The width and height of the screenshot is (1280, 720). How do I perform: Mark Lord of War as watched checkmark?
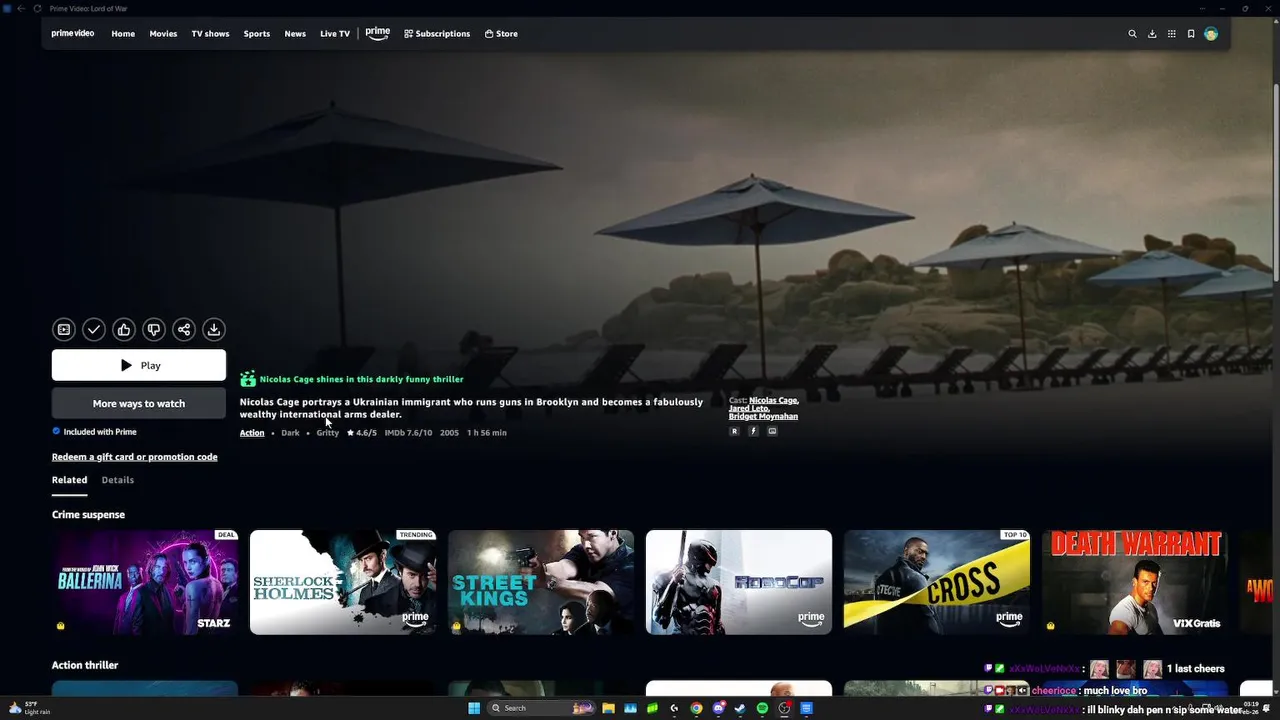(94, 329)
